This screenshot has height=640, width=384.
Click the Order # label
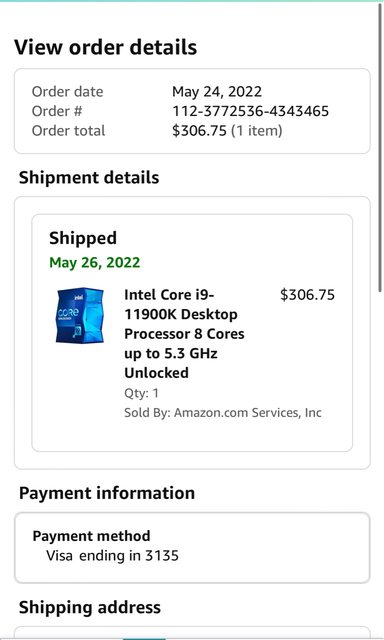coord(57,111)
